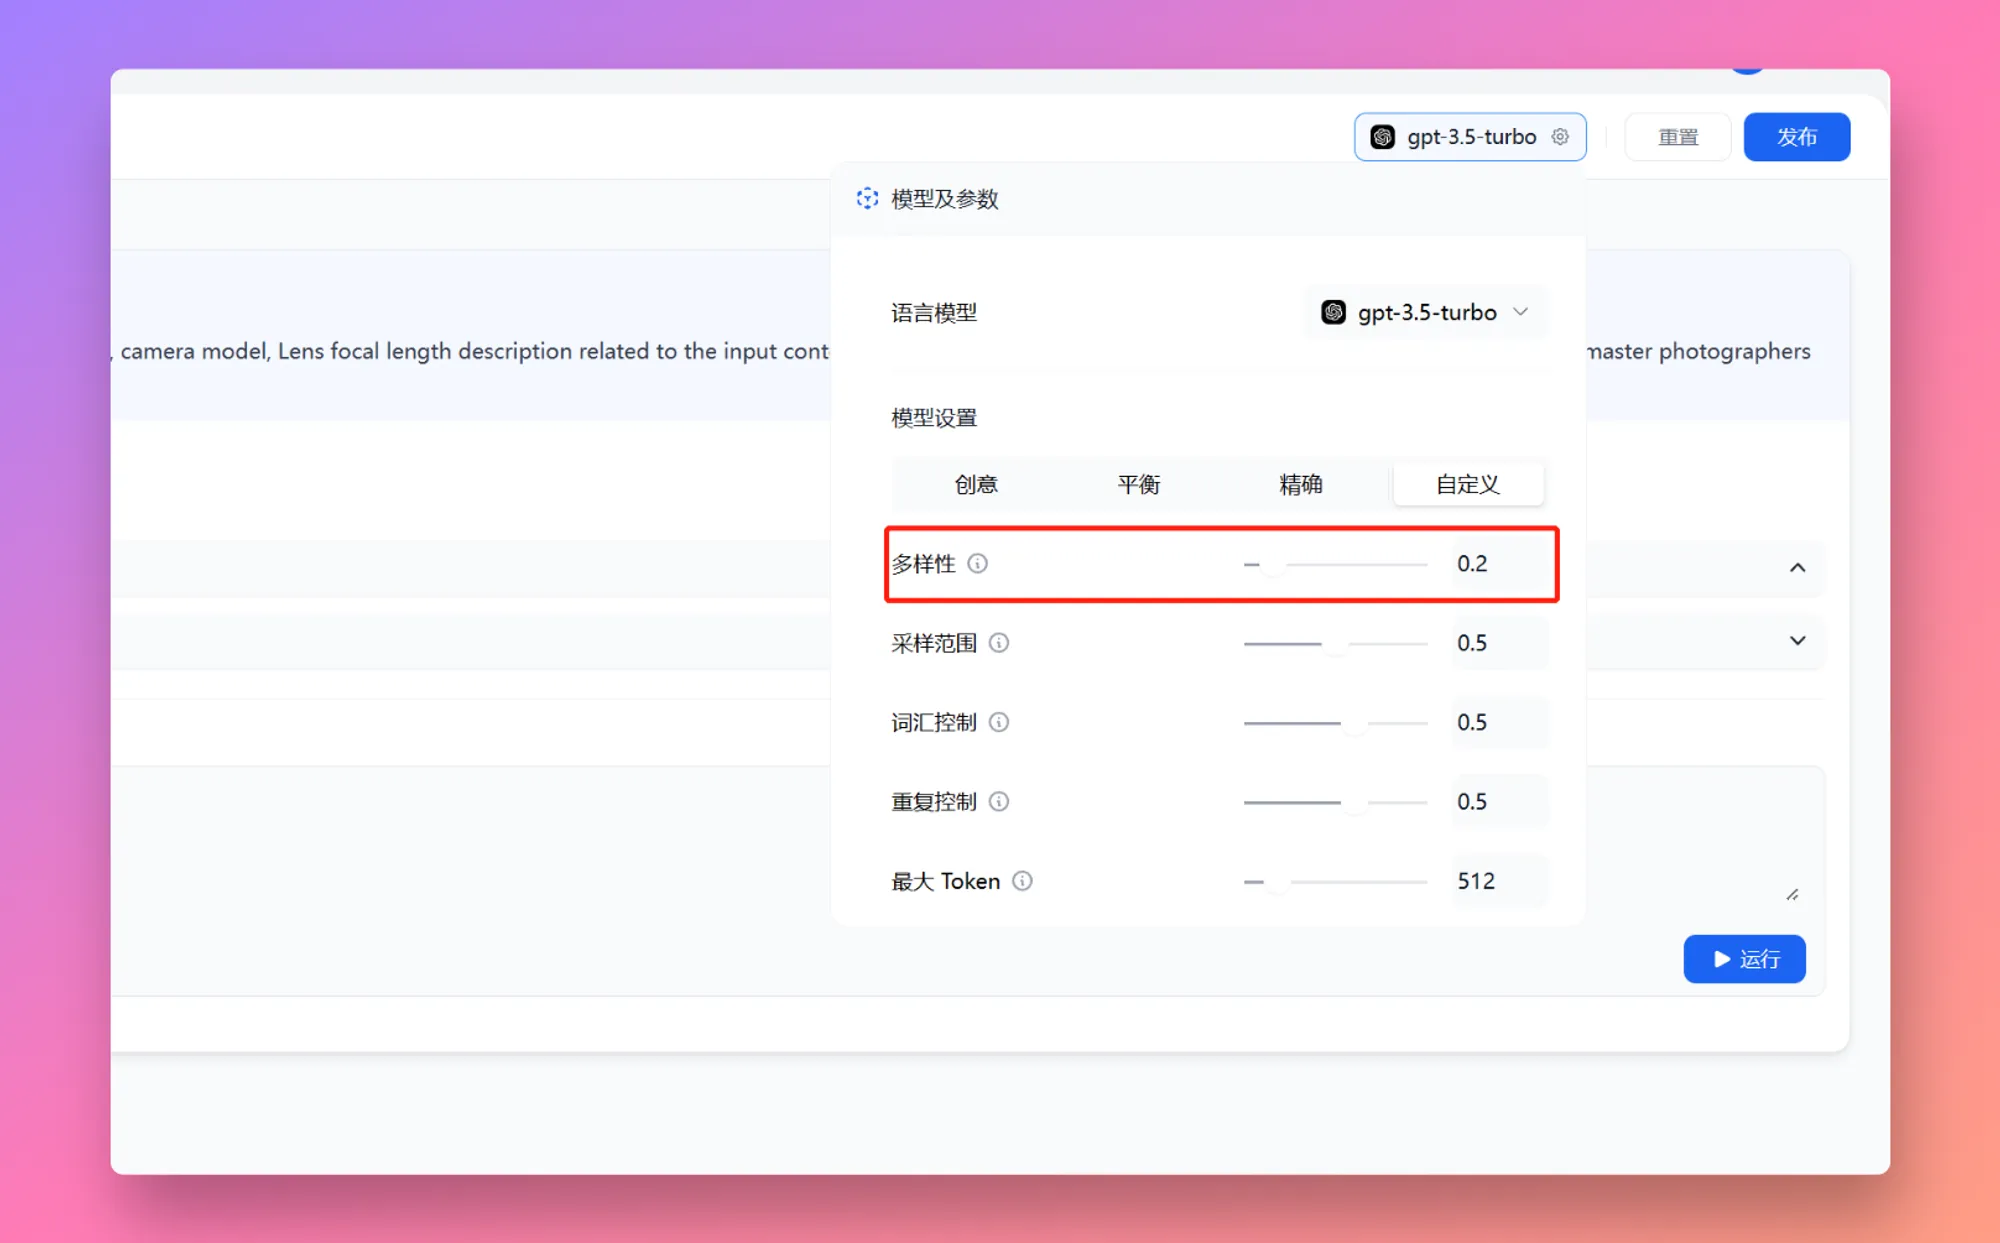Screen dimensions: 2000x1243
Task: Expand section with the down chevron
Action: pyautogui.click(x=1797, y=641)
